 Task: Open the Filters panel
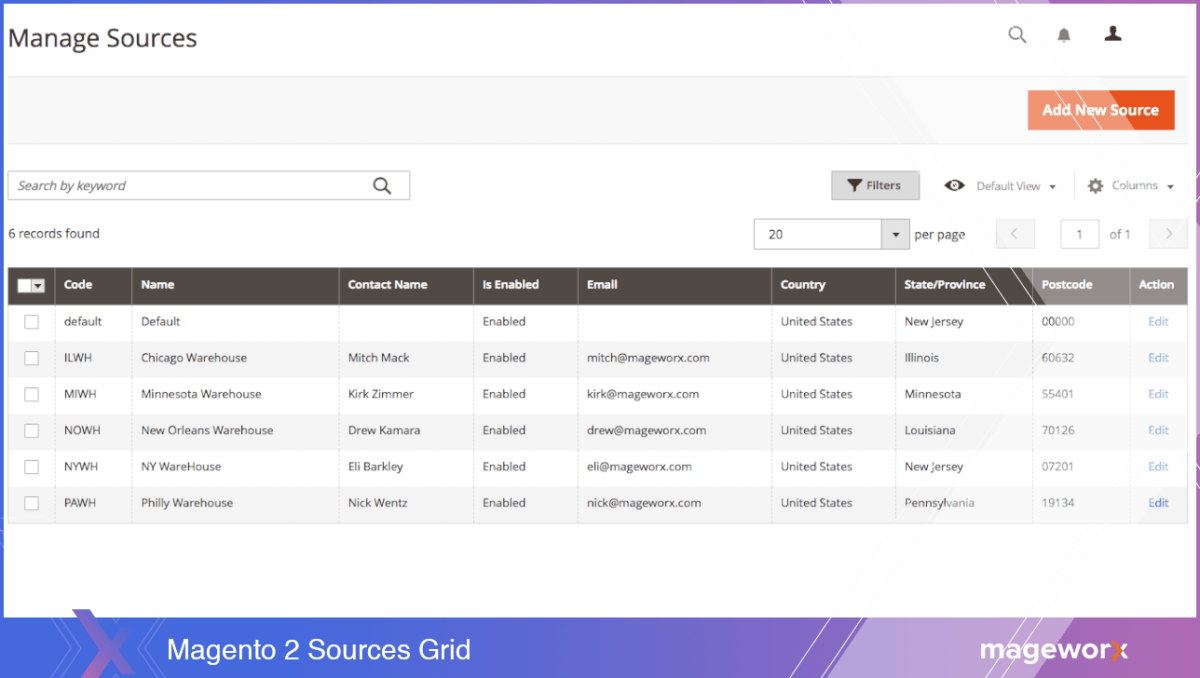click(874, 185)
